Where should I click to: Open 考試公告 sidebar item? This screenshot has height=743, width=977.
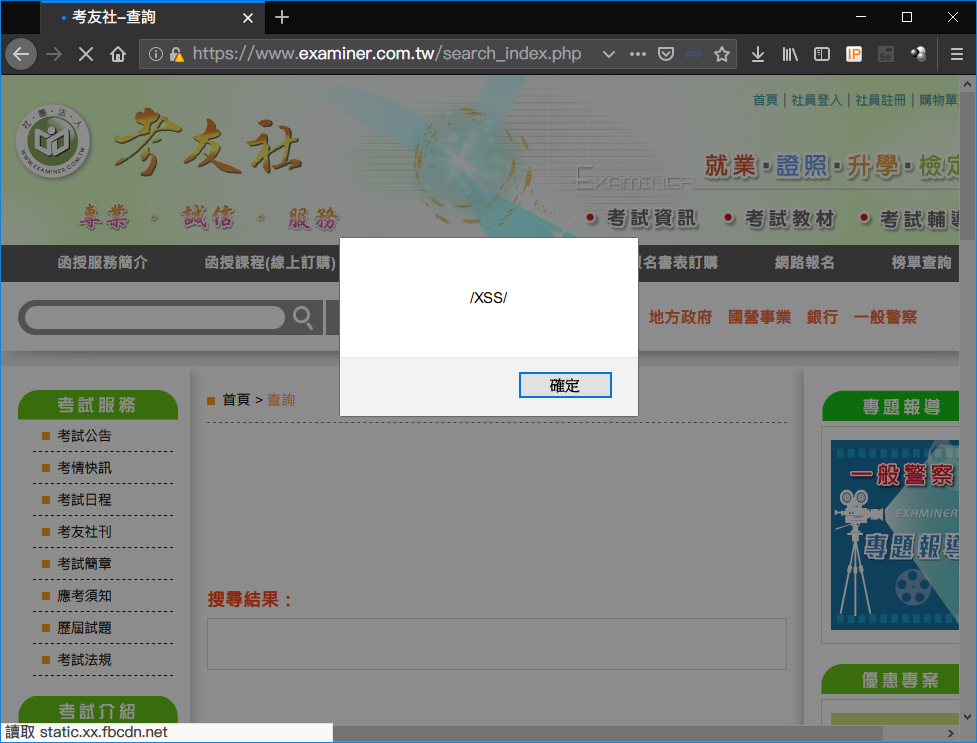coord(84,436)
